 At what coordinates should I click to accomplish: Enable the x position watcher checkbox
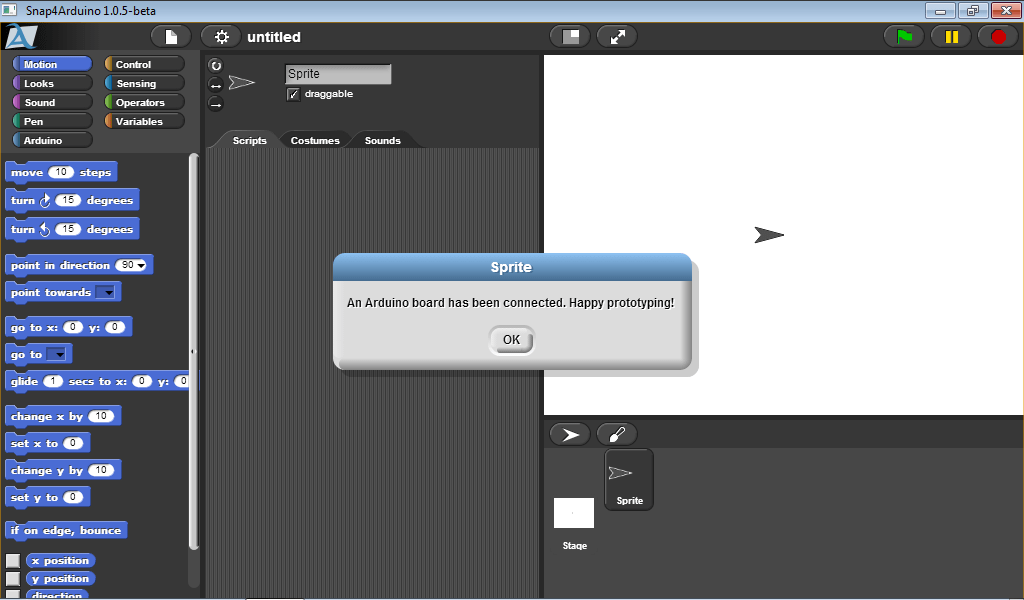[13, 561]
